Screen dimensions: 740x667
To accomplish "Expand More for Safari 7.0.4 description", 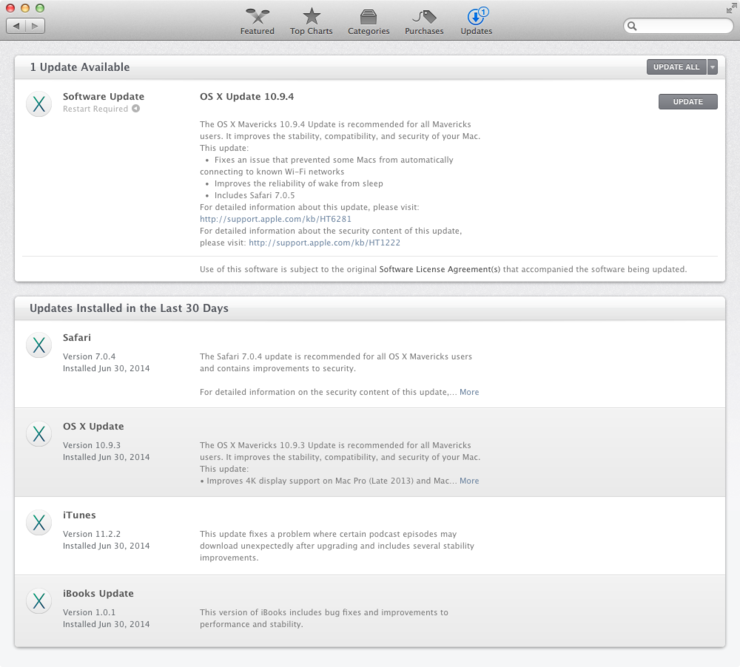I will (469, 392).
